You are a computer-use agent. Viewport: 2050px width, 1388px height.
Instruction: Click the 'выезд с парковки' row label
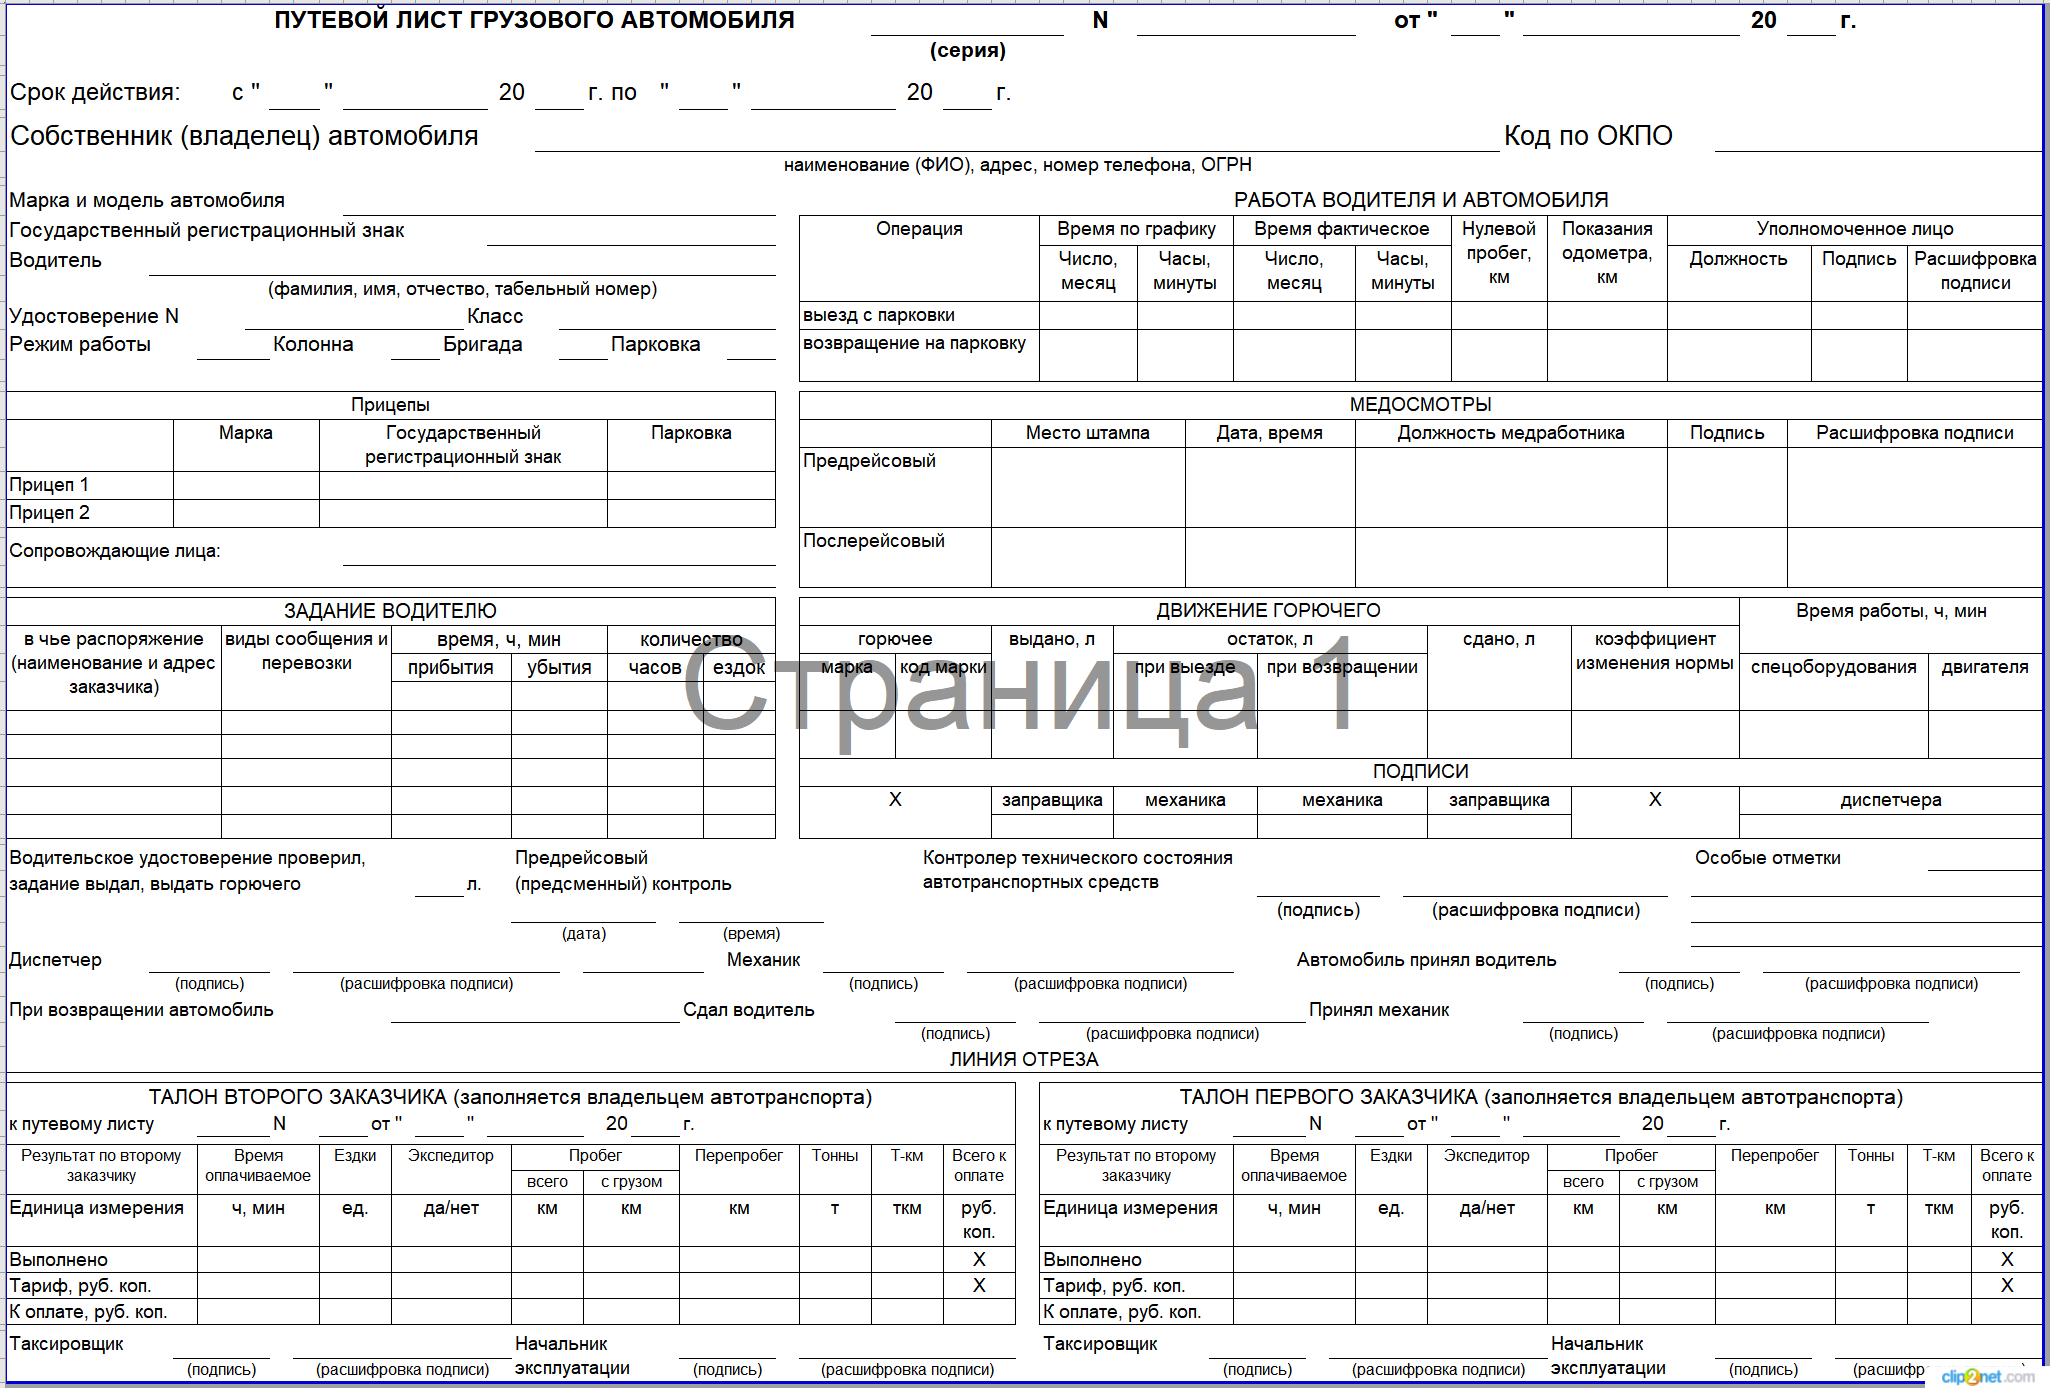point(879,315)
